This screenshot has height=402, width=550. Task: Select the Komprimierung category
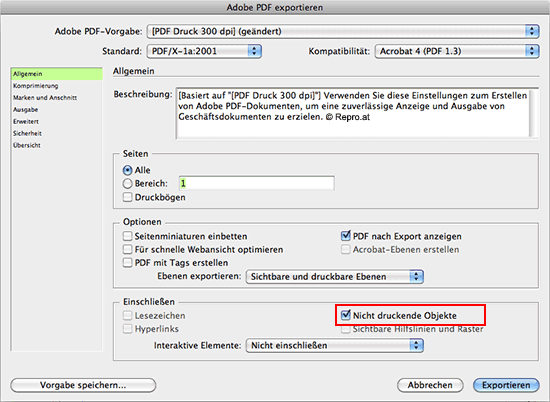coord(56,86)
